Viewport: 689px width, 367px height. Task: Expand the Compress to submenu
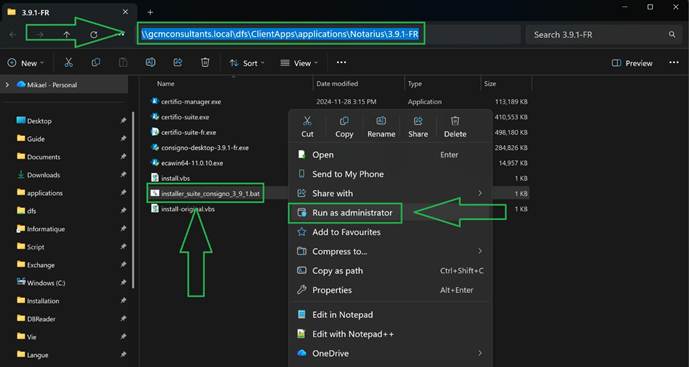click(x=480, y=251)
